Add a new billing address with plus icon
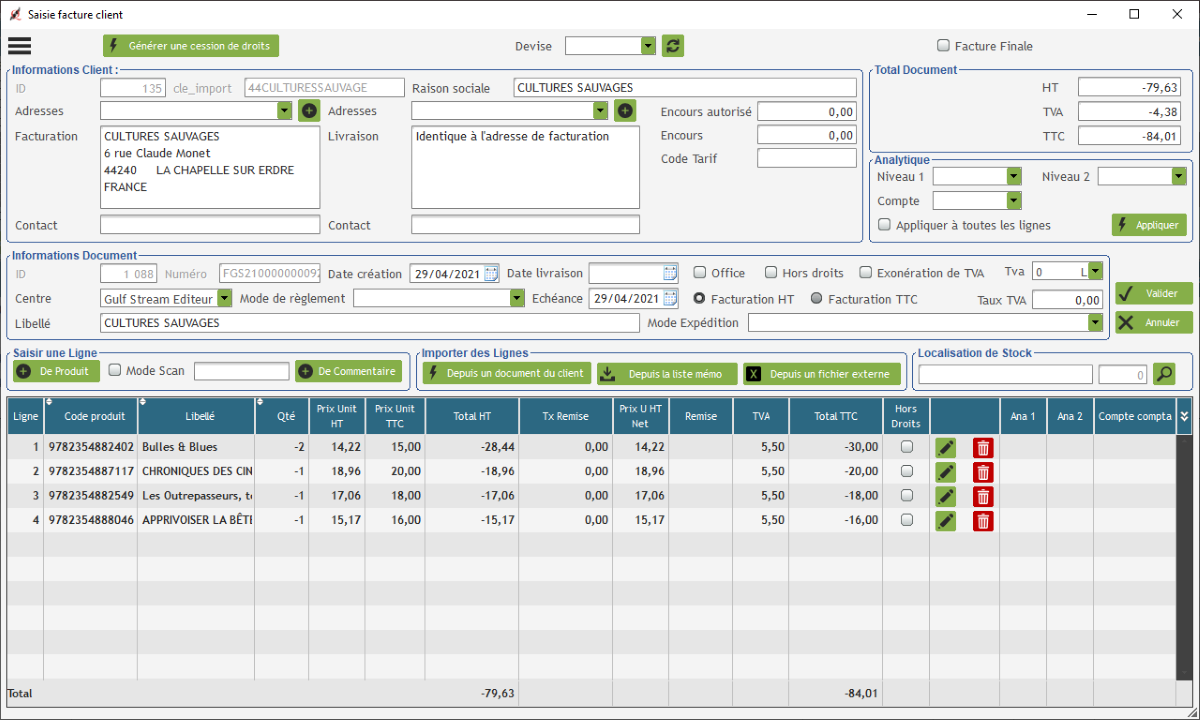 point(309,111)
